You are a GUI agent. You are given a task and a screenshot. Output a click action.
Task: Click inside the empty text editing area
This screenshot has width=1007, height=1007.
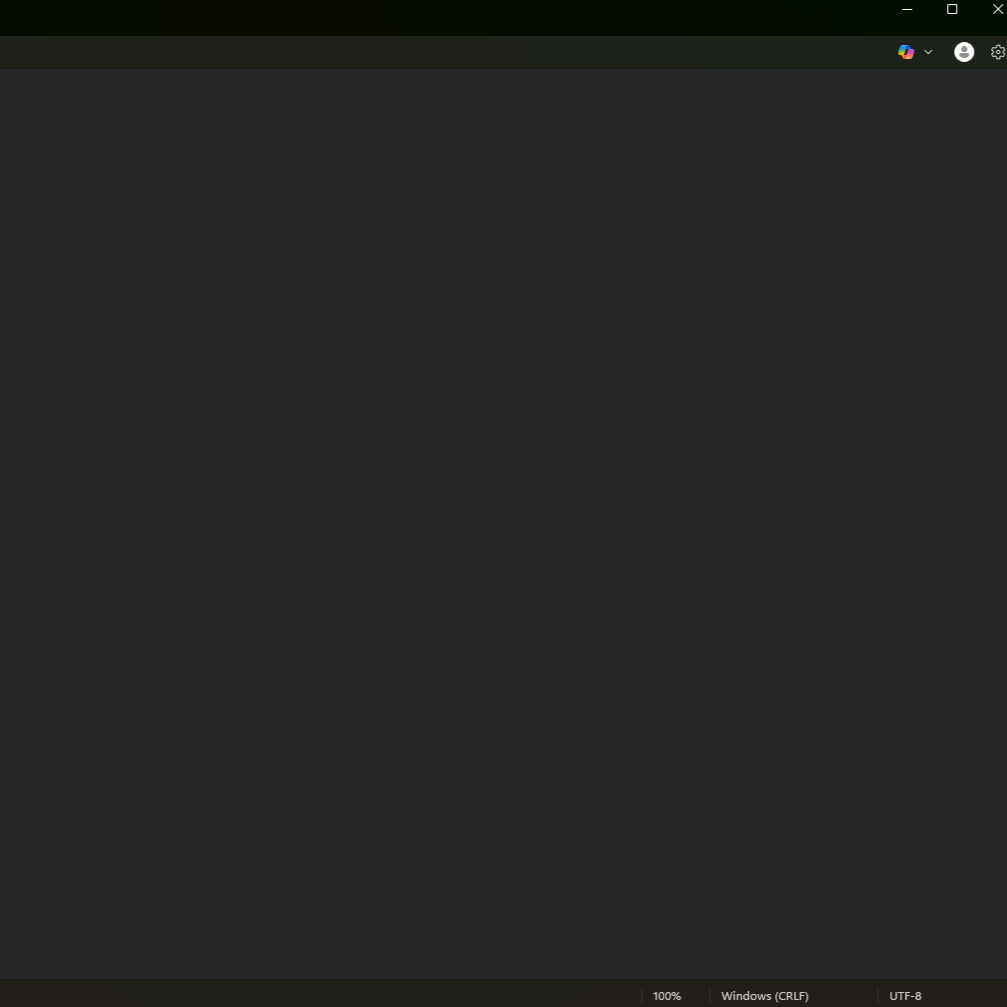click(x=504, y=523)
